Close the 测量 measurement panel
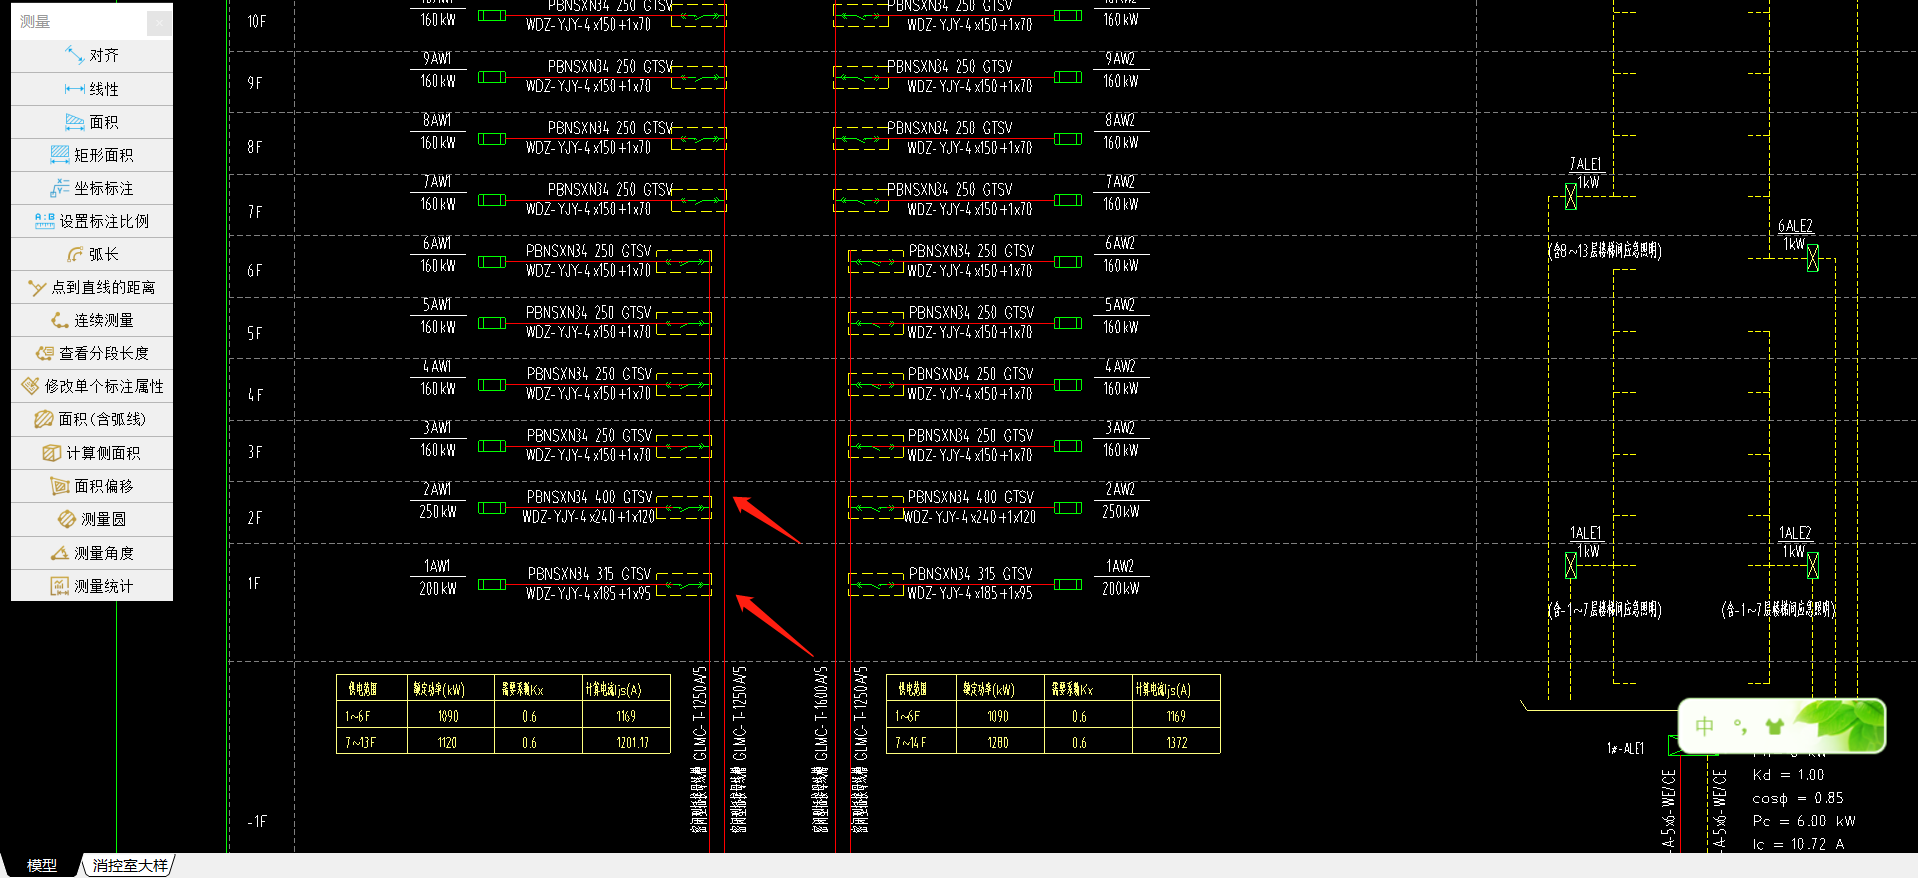 pos(159,22)
